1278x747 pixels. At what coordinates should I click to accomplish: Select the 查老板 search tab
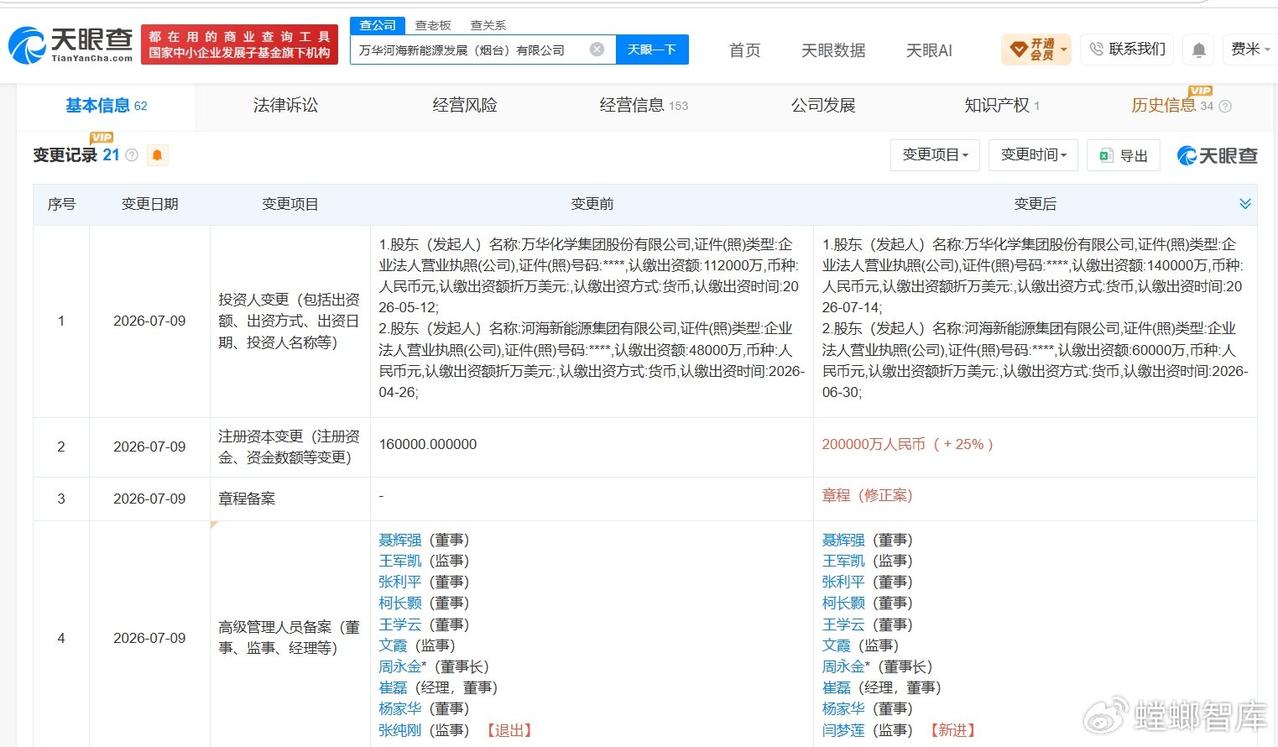(433, 25)
